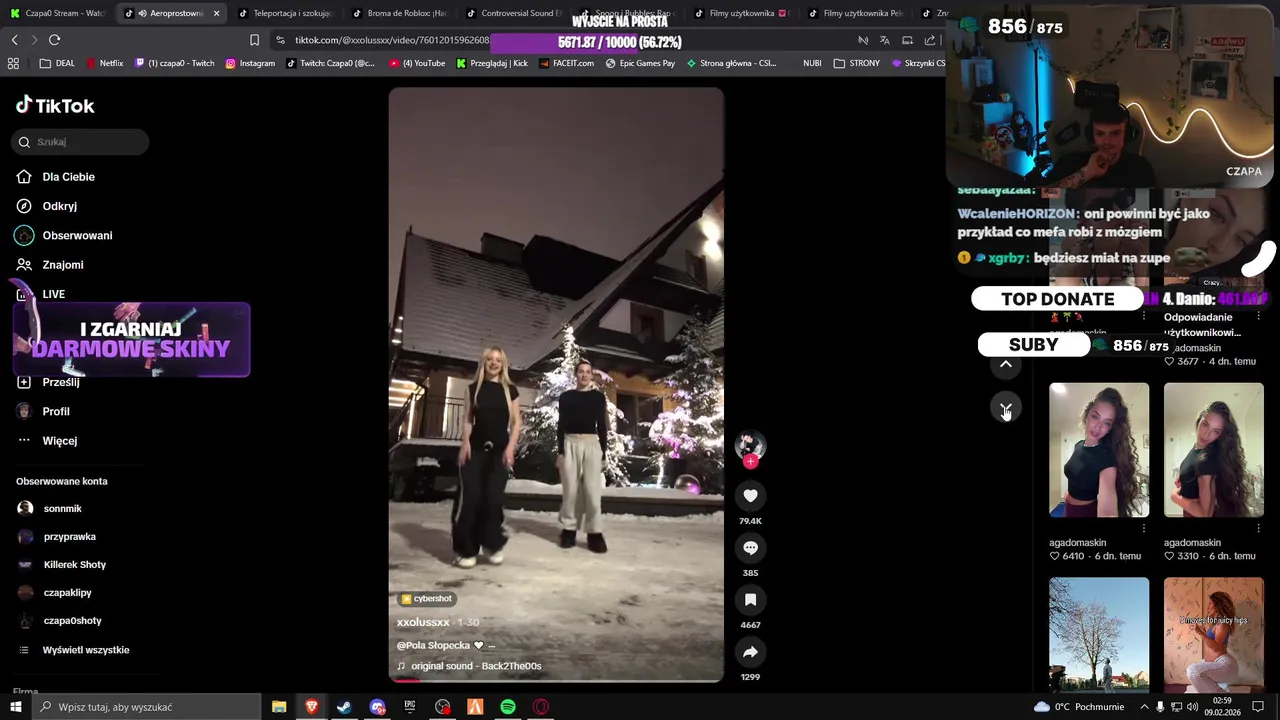Expand the system tray hidden icons
Image resolution: width=1280 pixels, height=720 pixels.
coord(1144,707)
